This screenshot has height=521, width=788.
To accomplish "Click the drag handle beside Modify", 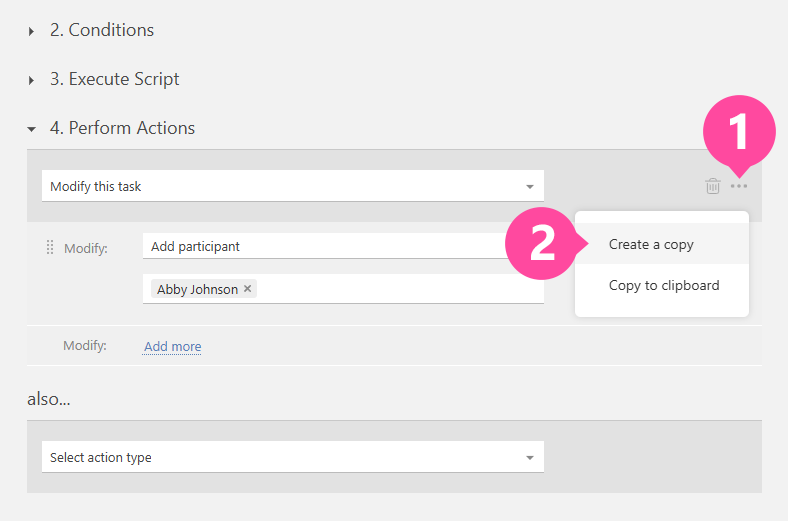I will tap(50, 247).
